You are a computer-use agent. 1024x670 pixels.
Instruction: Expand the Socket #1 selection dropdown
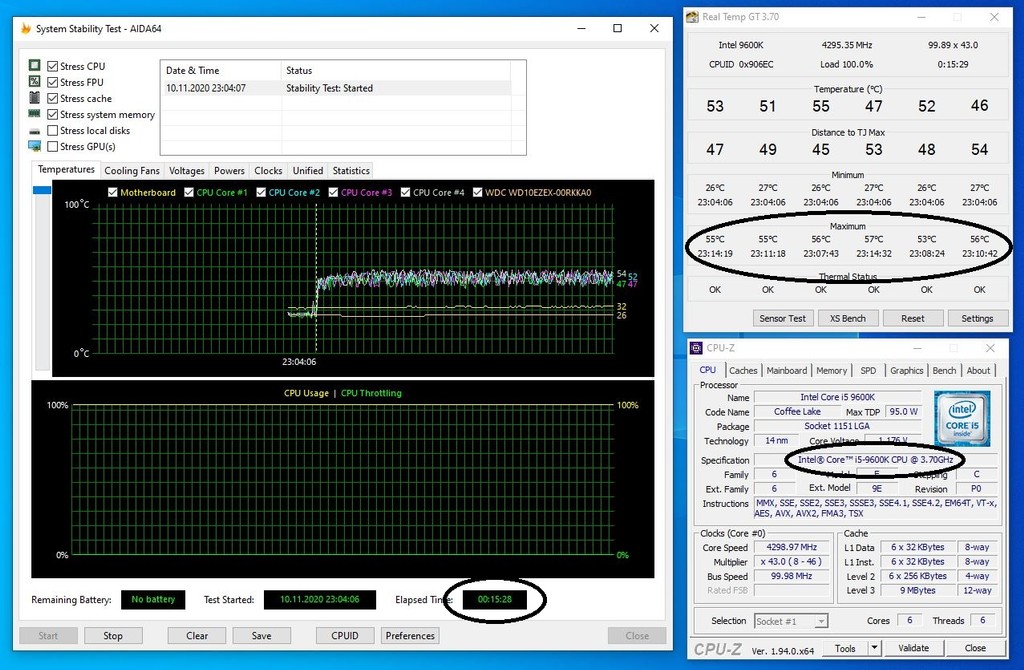coord(820,621)
